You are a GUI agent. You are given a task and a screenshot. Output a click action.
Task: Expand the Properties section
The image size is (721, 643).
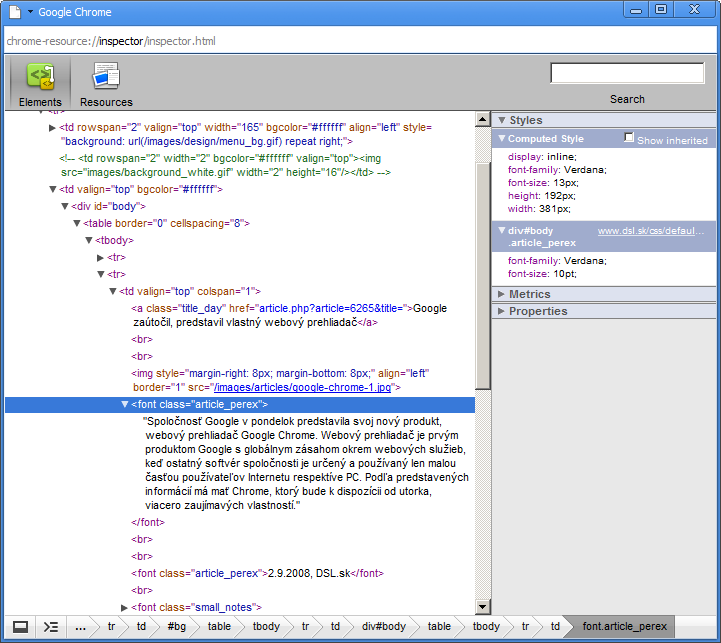pyautogui.click(x=502, y=311)
